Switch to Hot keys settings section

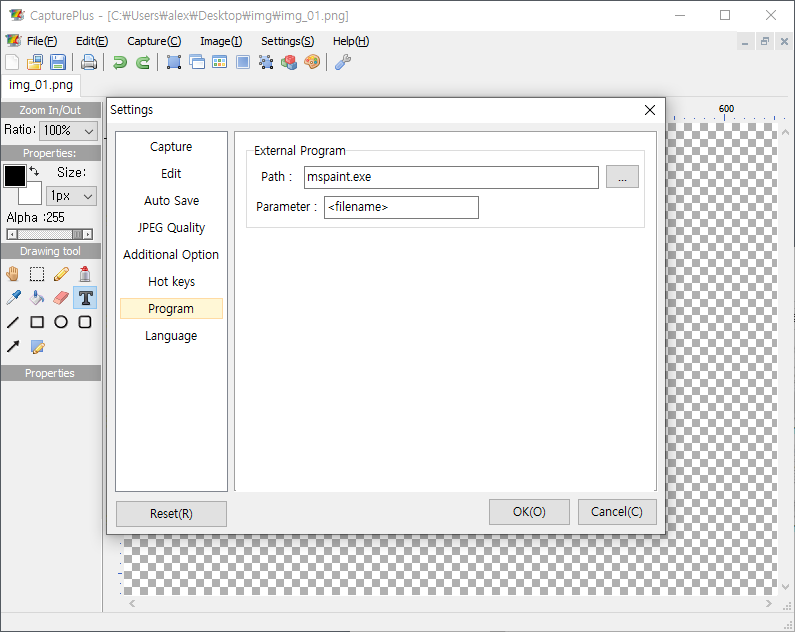171,282
